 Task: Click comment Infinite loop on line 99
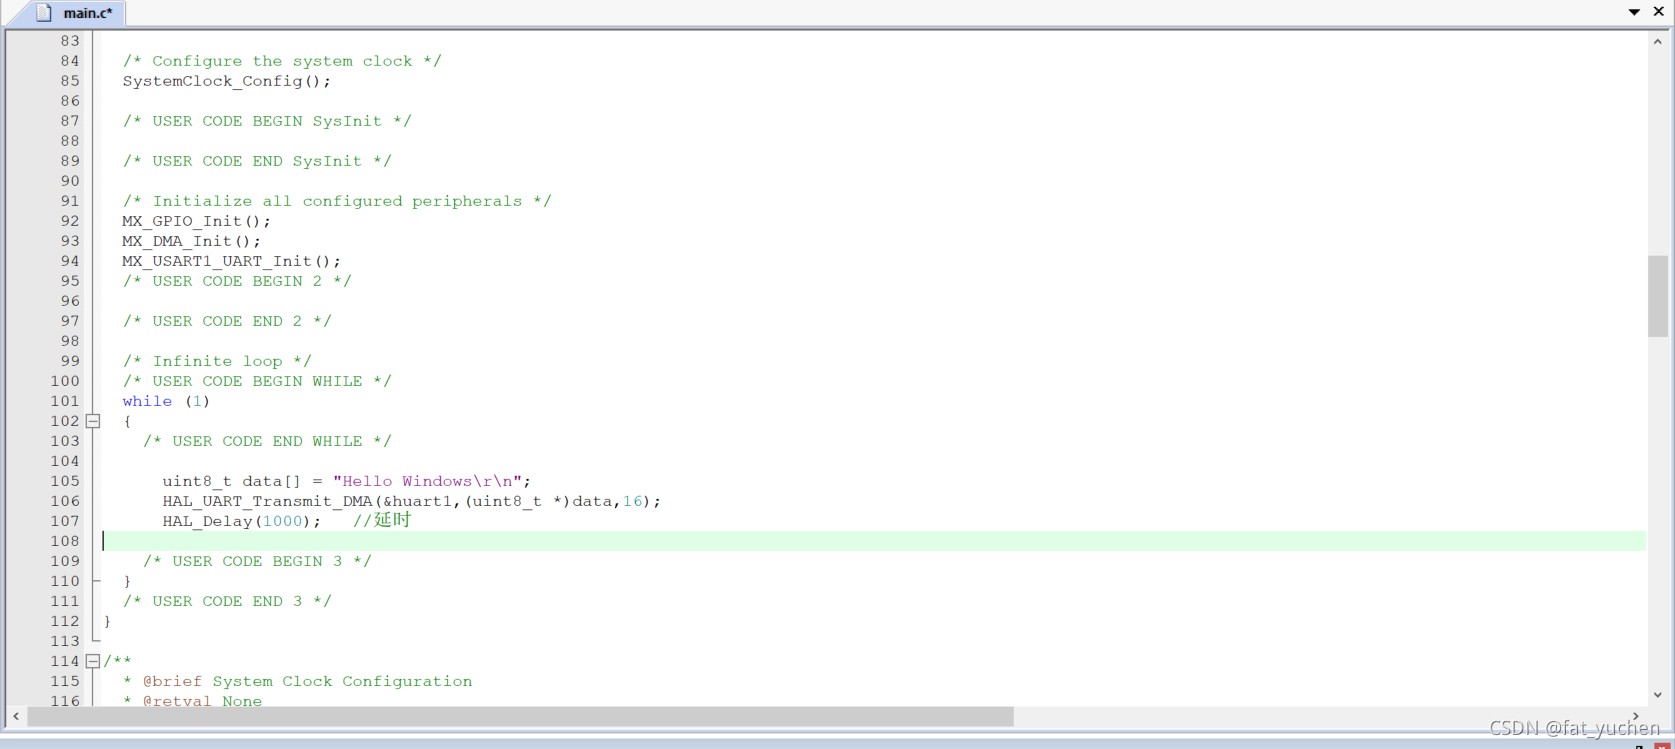click(217, 361)
